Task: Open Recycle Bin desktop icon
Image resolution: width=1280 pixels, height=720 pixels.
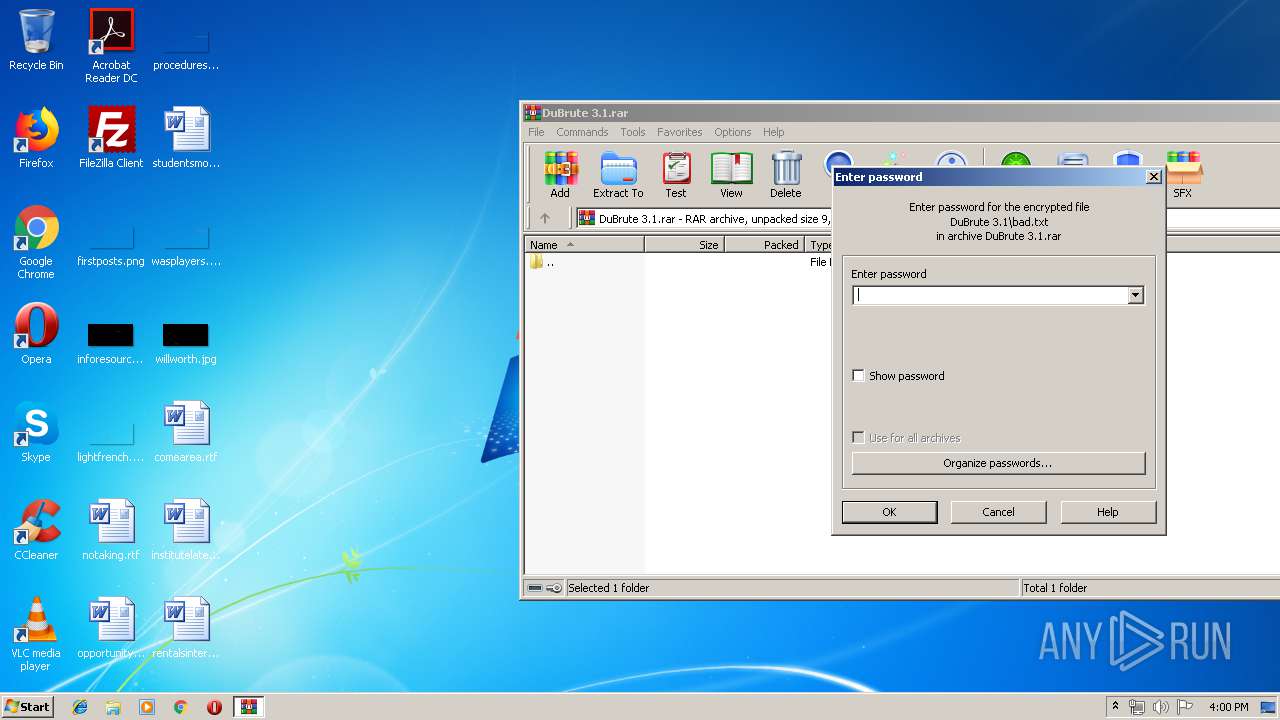Action: tap(36, 40)
